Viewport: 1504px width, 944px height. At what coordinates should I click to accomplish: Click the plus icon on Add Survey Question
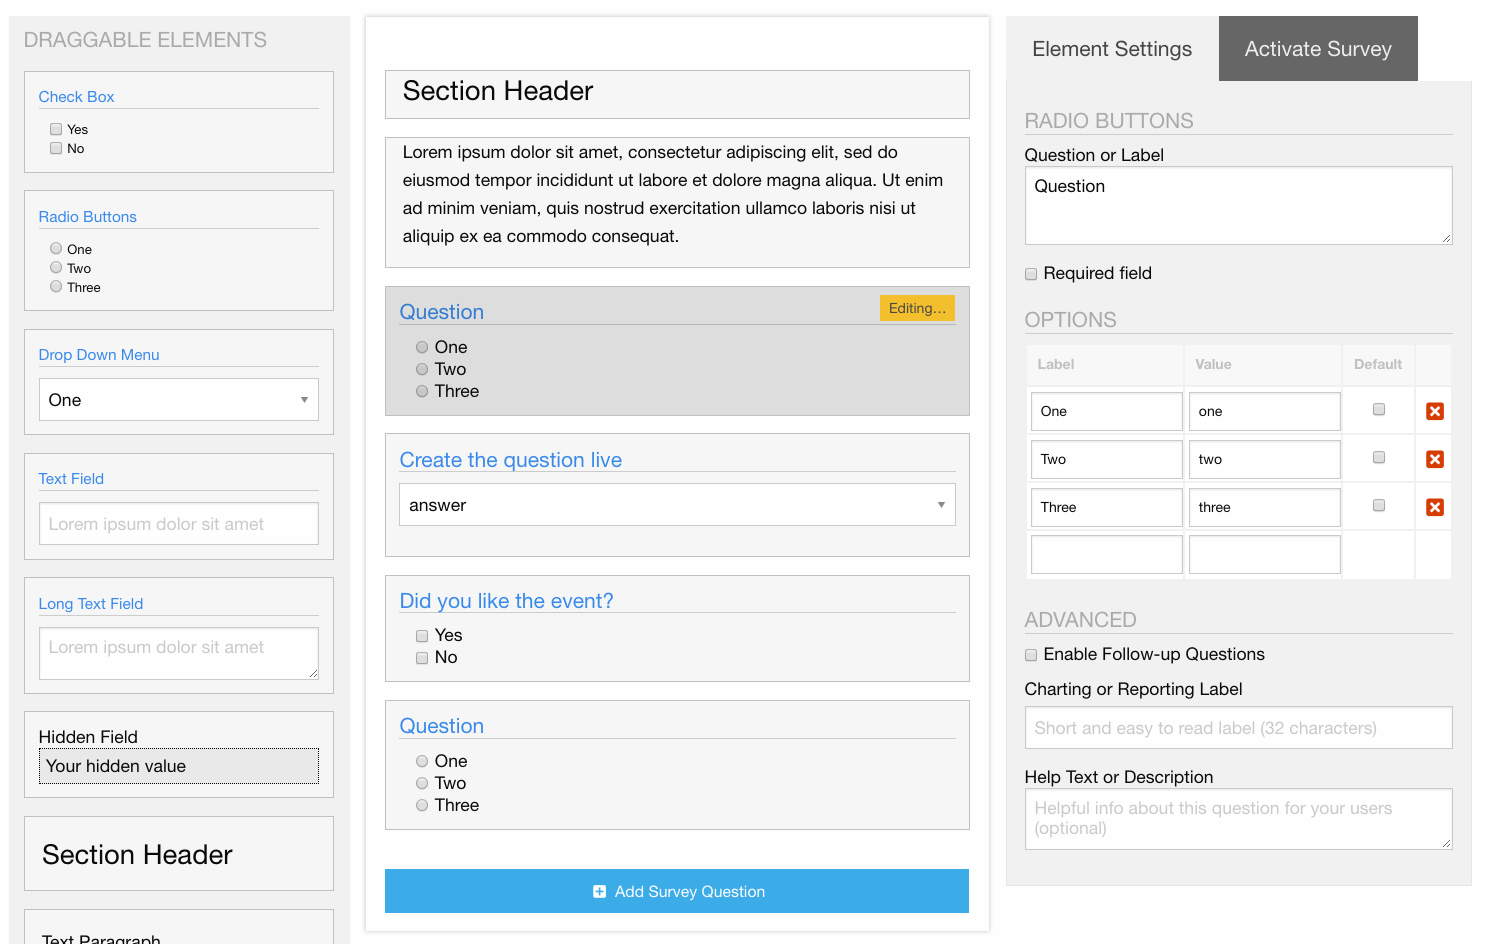click(x=599, y=891)
